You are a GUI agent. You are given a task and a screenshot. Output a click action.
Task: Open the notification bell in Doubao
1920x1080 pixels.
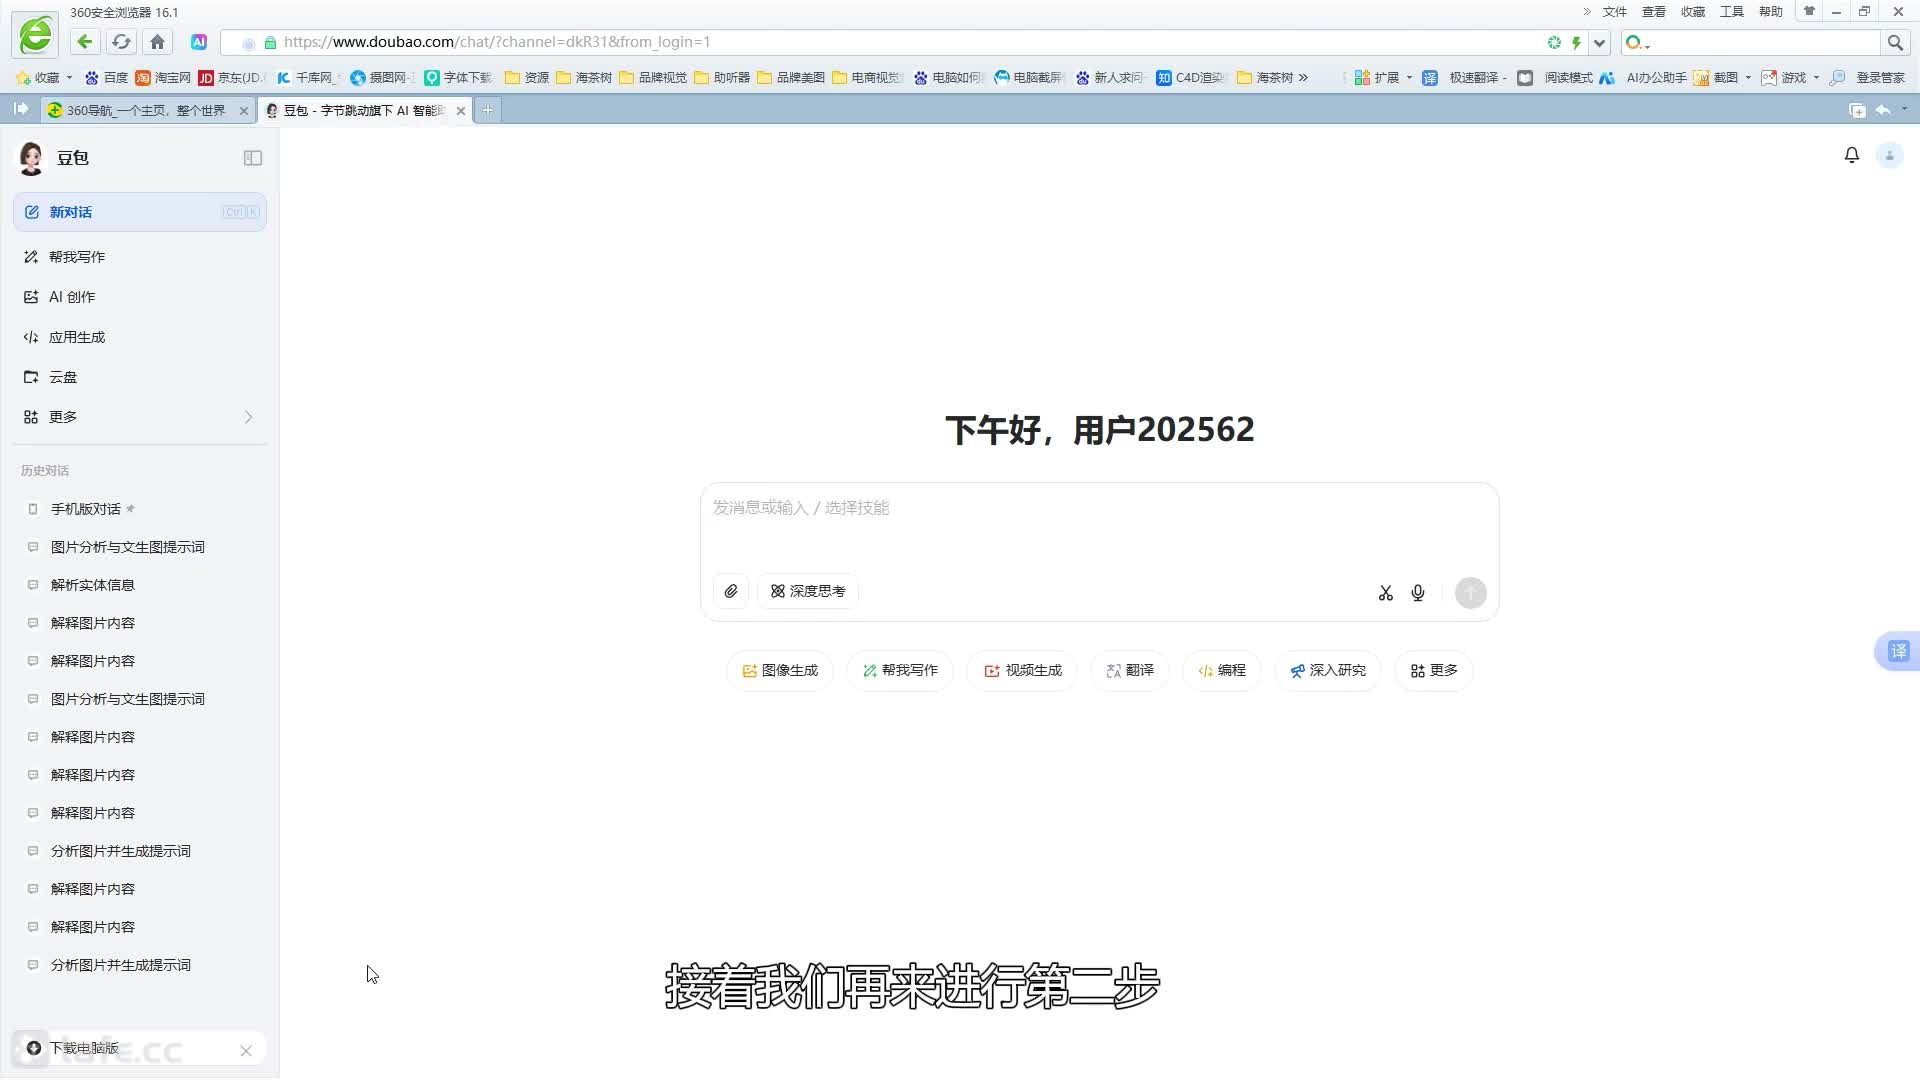1851,155
